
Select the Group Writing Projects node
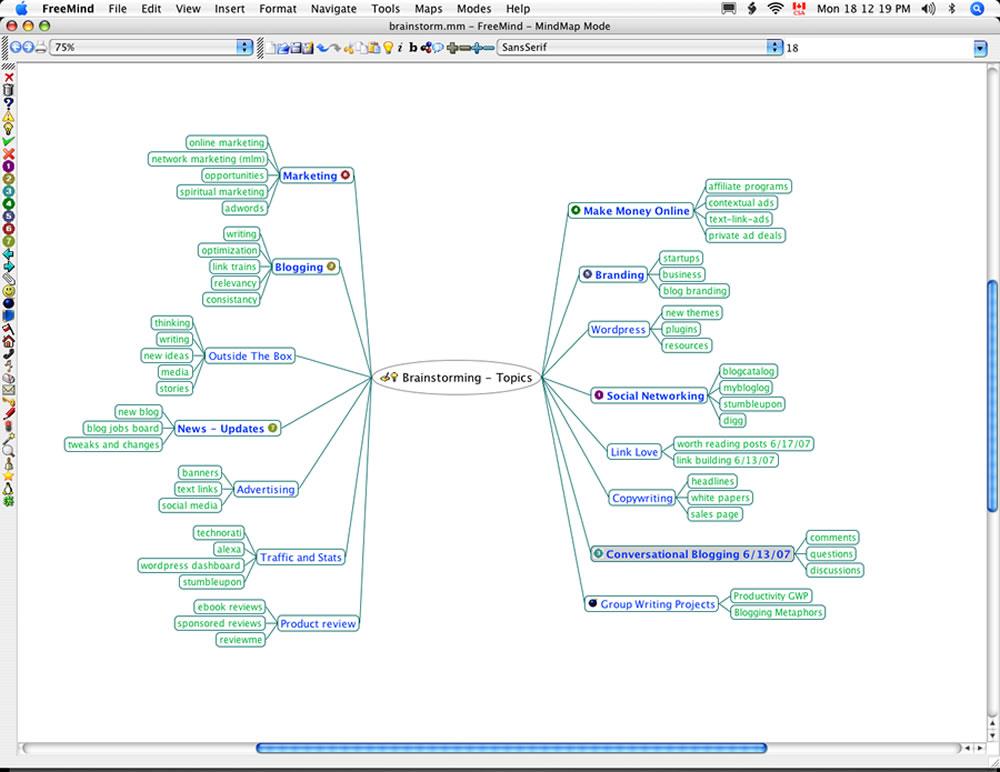tap(652, 604)
